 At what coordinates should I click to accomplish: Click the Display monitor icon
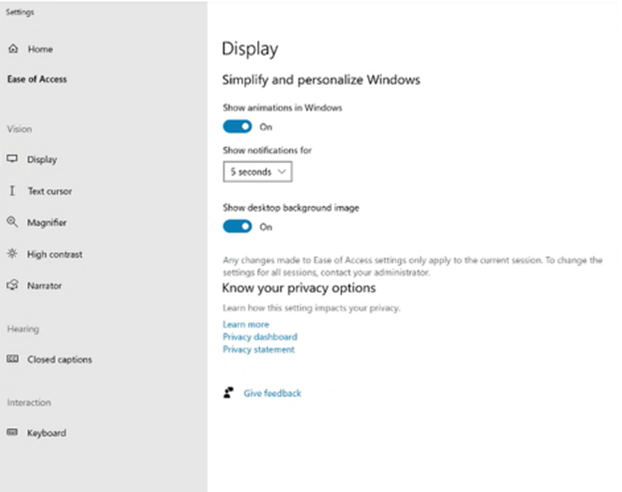[13, 160]
